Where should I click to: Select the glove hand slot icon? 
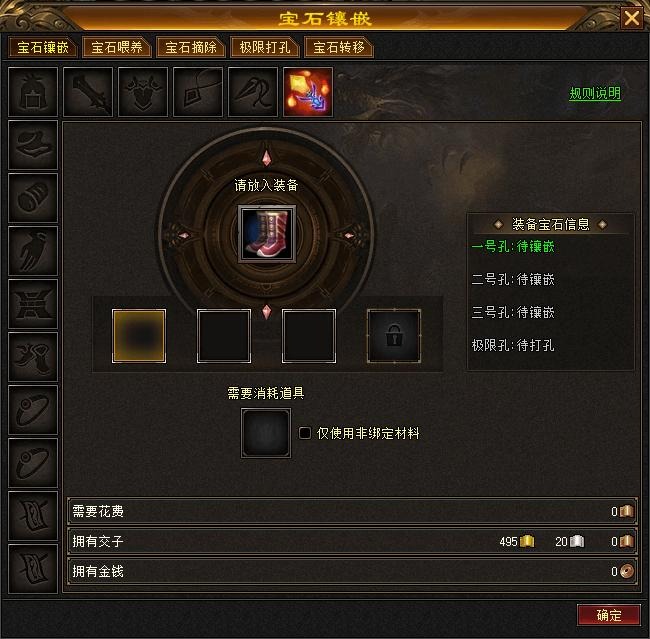[33, 251]
